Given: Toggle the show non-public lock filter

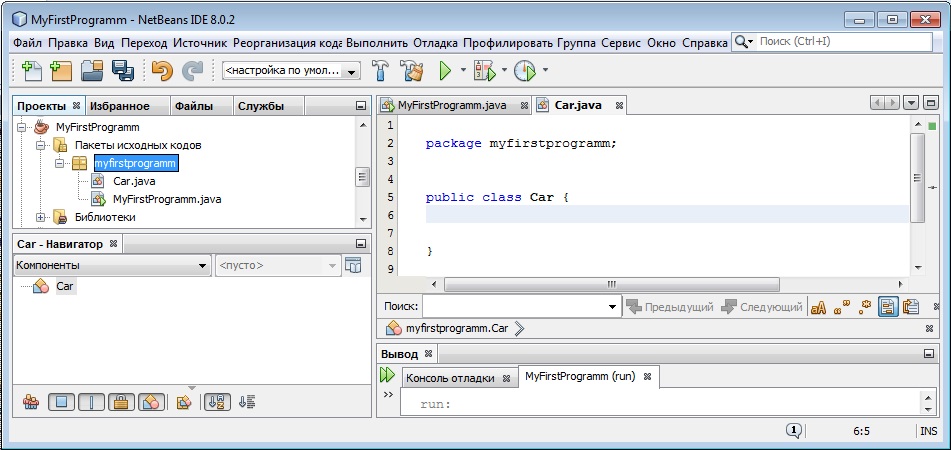Looking at the screenshot, I should (x=121, y=401).
